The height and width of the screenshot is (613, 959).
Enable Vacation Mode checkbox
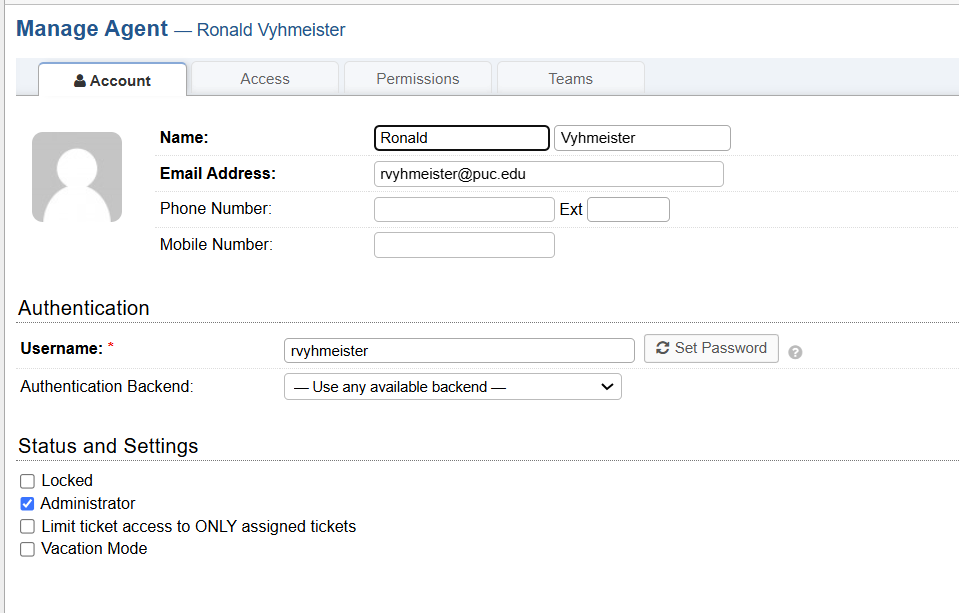coord(28,549)
